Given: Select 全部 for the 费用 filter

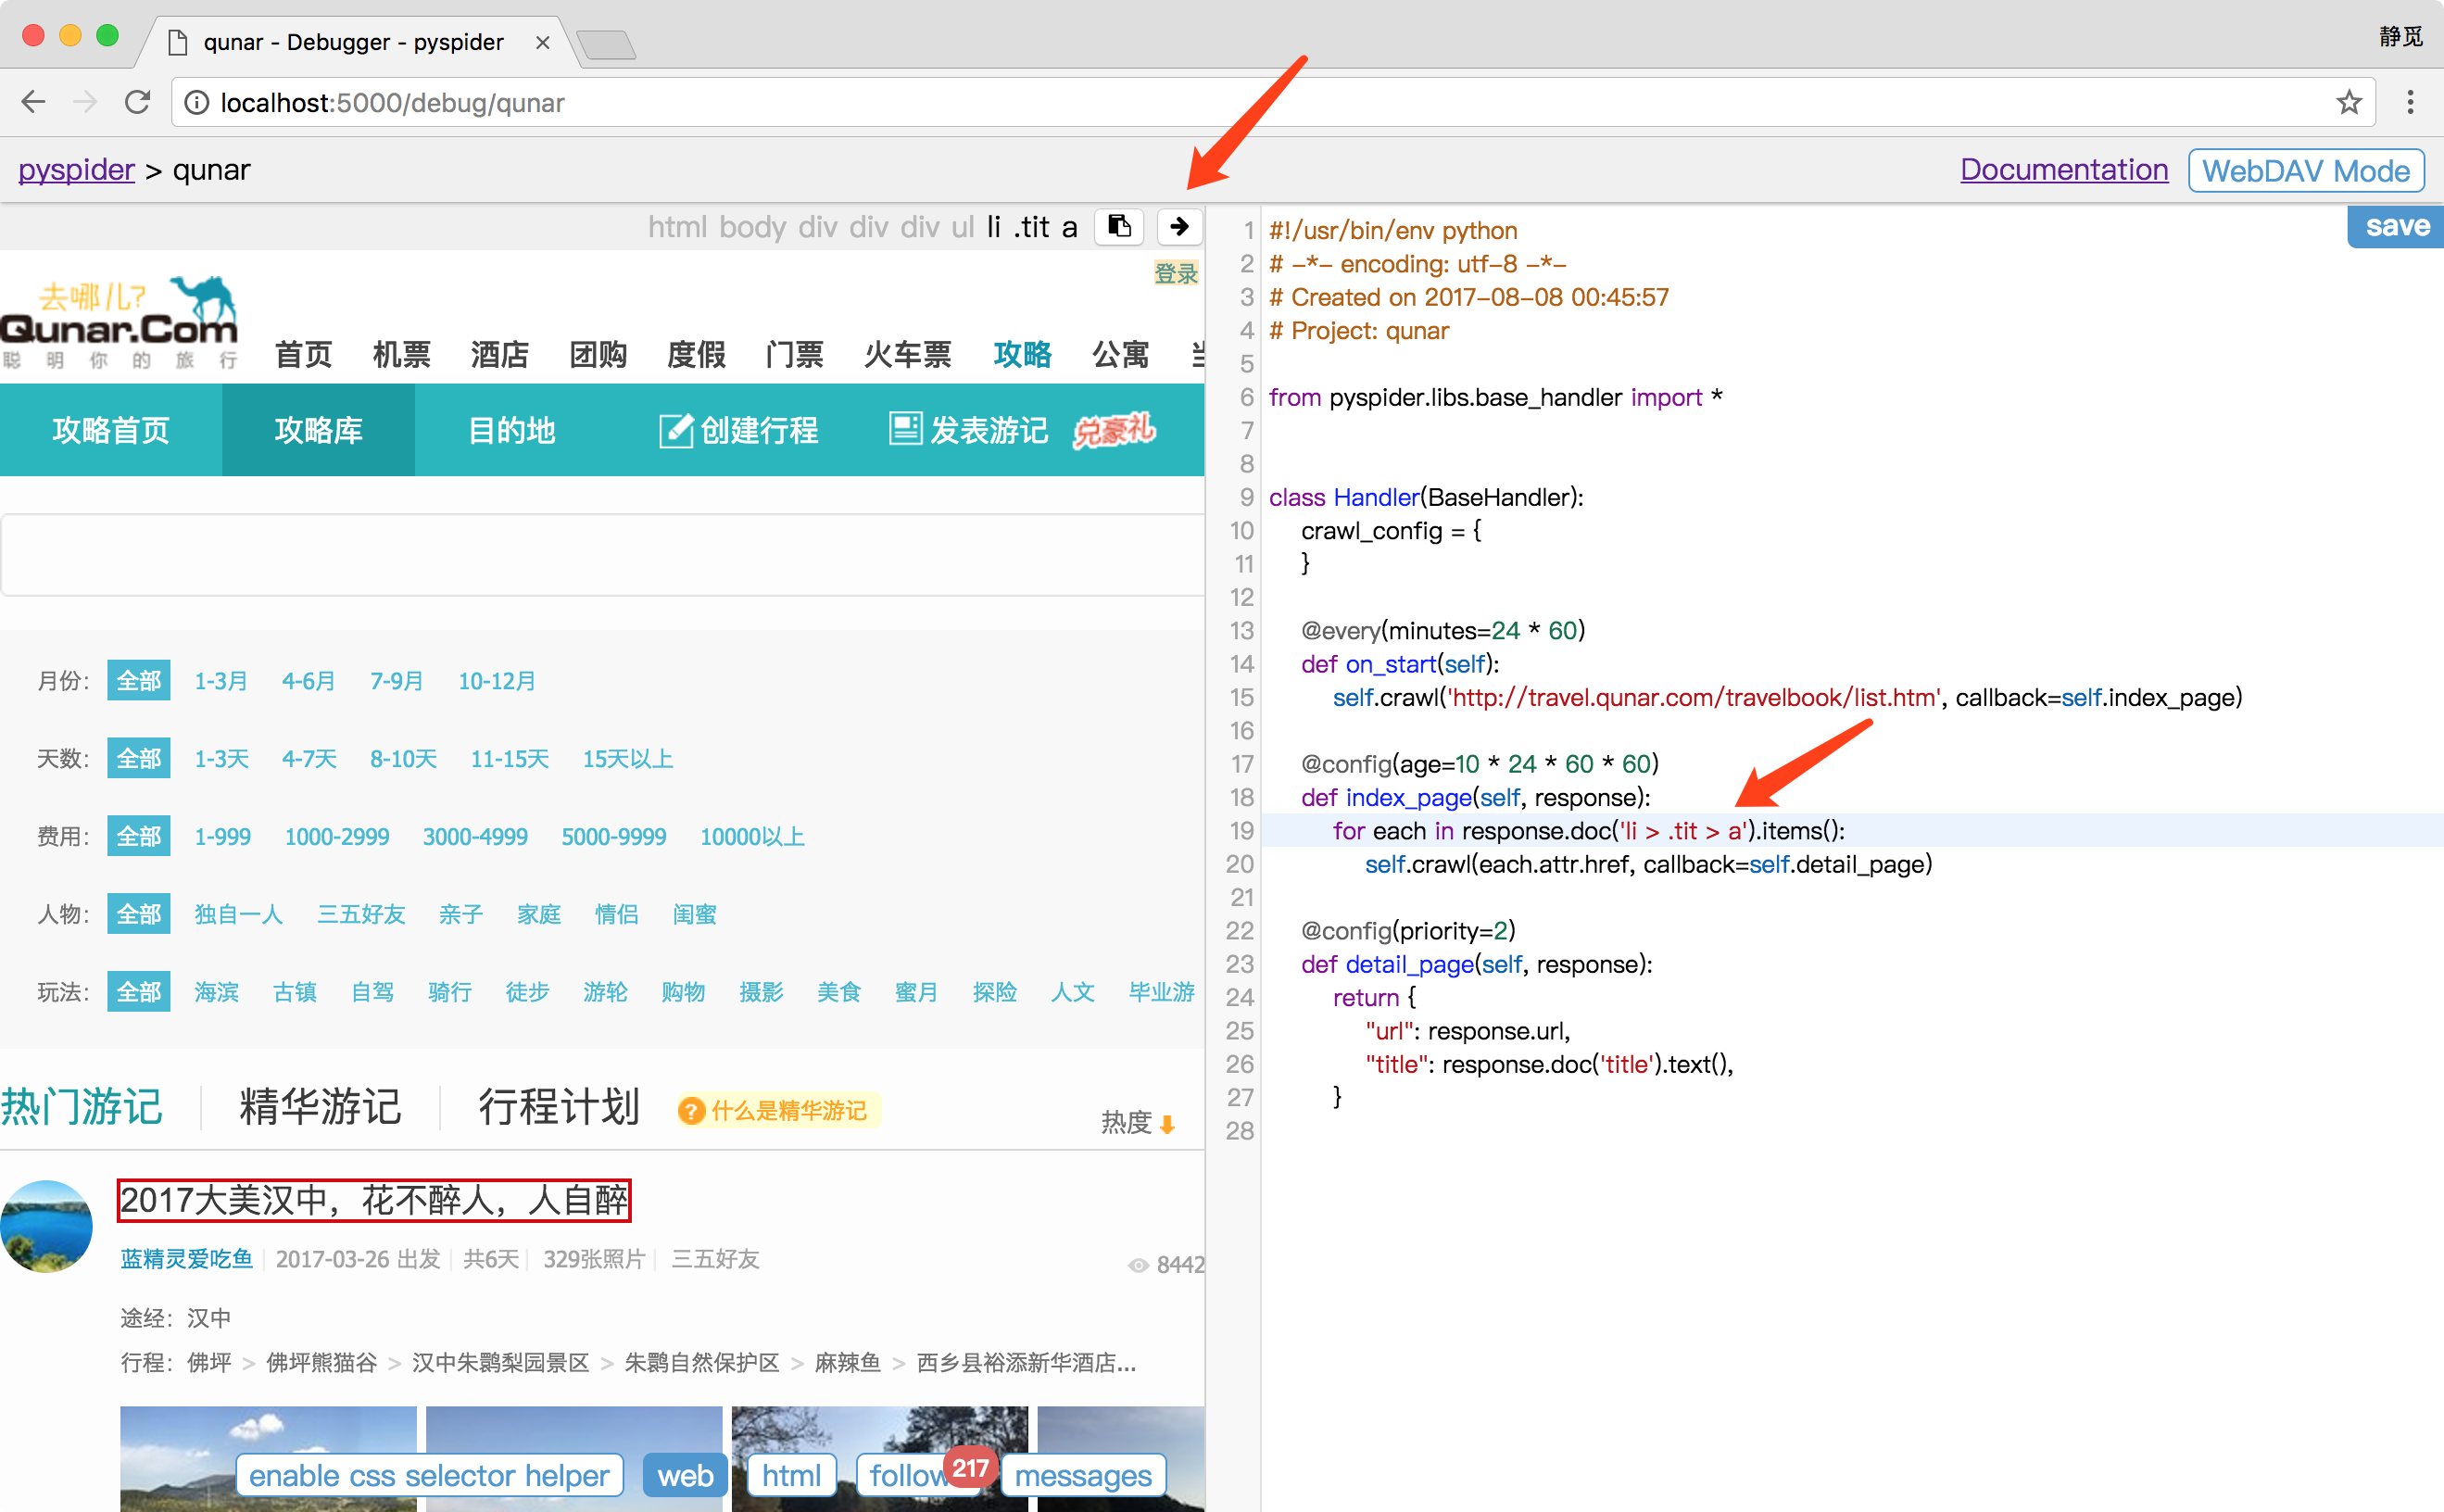Looking at the screenshot, I should 139,836.
